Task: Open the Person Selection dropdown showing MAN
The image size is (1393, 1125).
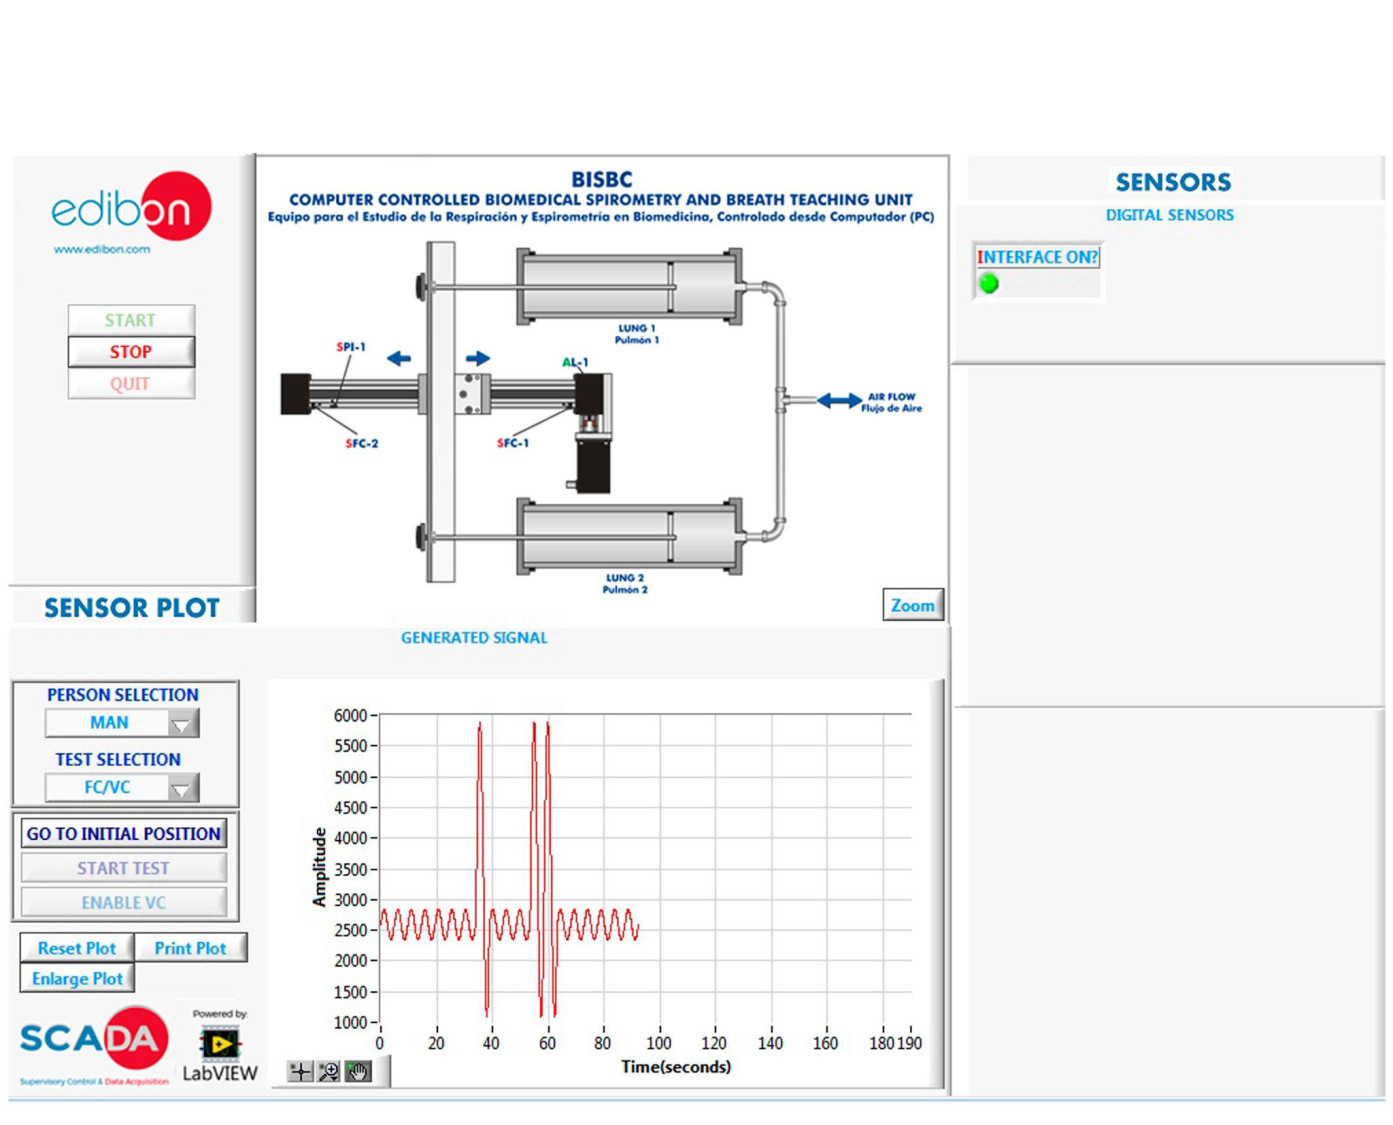Action: click(x=109, y=723)
